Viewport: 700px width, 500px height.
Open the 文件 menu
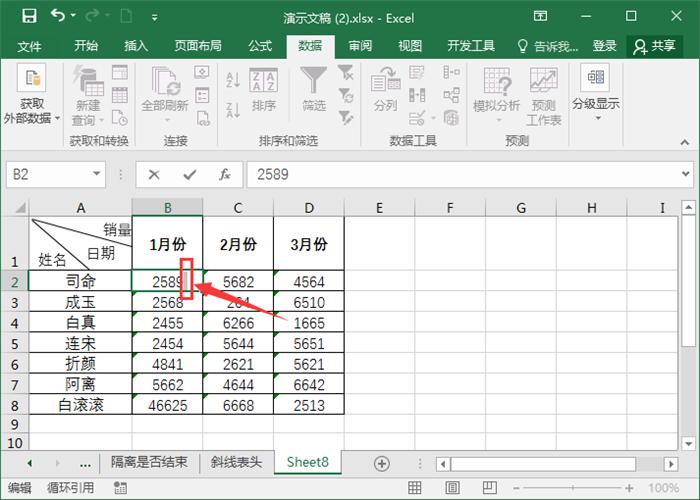[29, 46]
